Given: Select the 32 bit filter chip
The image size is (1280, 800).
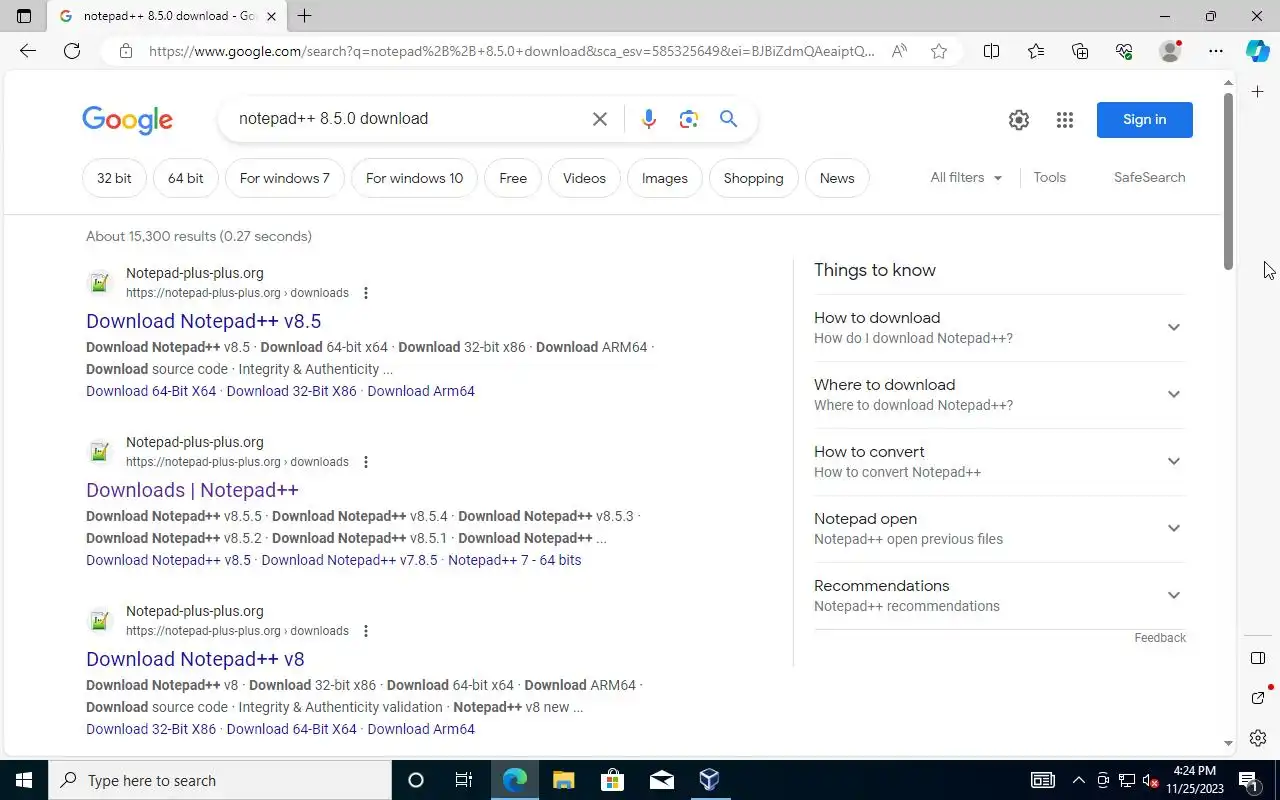Looking at the screenshot, I should (114, 178).
